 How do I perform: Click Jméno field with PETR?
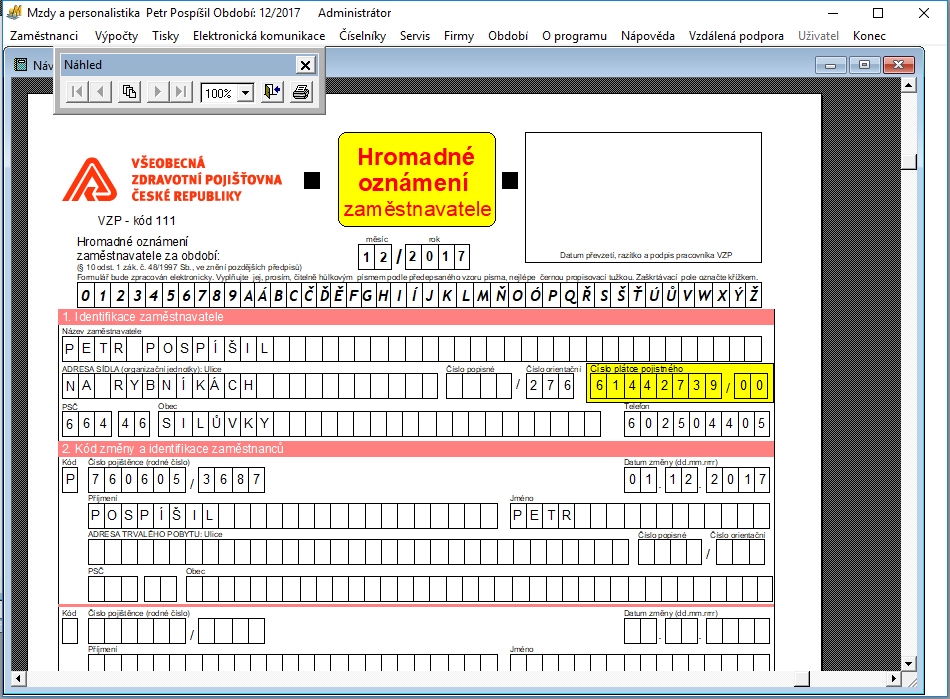pyautogui.click(x=640, y=516)
